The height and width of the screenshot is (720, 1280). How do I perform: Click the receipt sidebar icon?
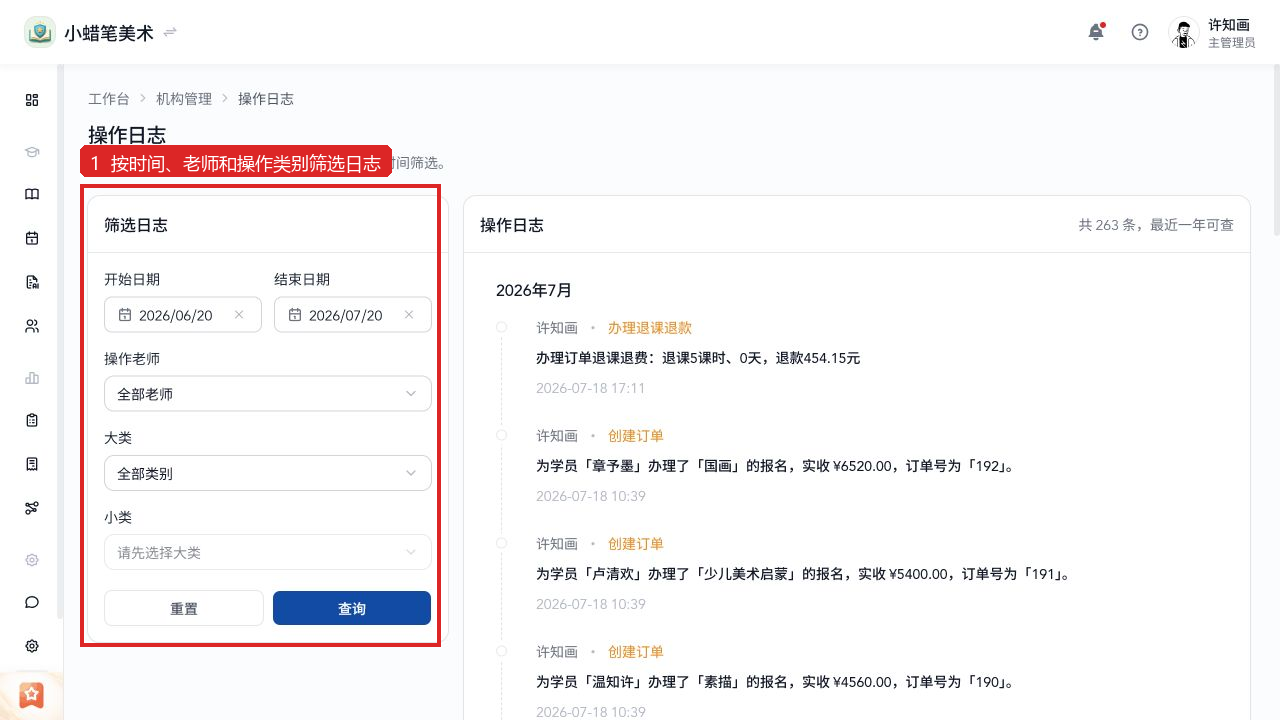coord(32,464)
